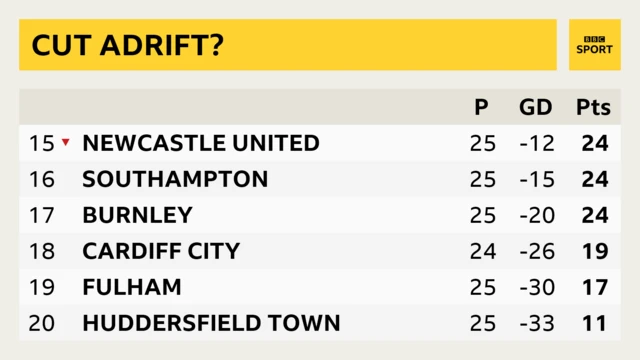Select the CUT ADRIFT? yellow title banner
This screenshot has width=640, height=360.
[288, 44]
